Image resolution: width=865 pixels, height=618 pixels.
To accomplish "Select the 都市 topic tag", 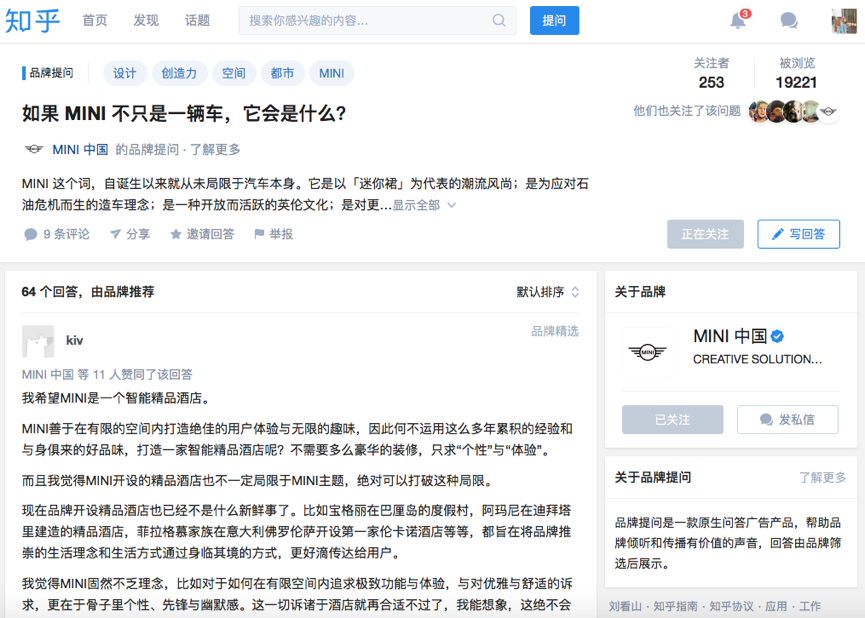I will (x=282, y=73).
